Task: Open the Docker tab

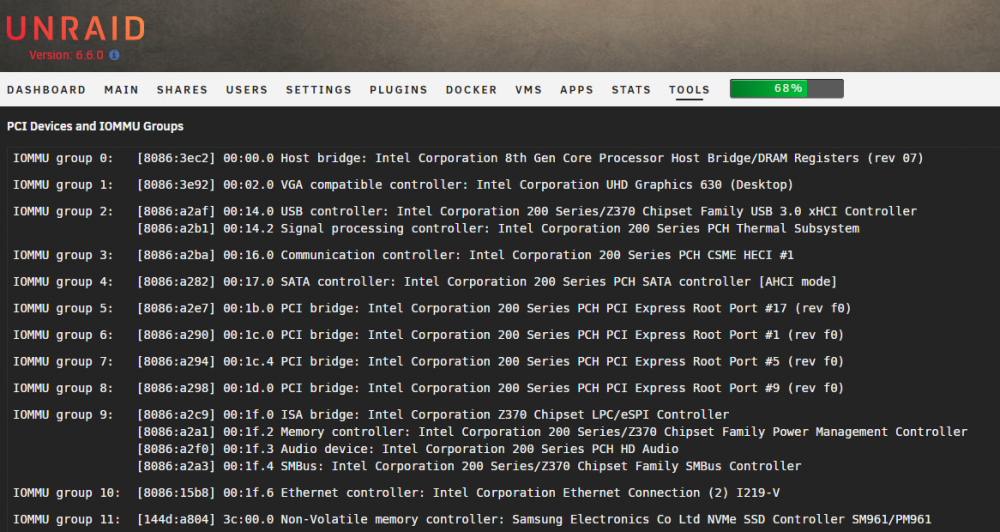Action: pos(471,90)
